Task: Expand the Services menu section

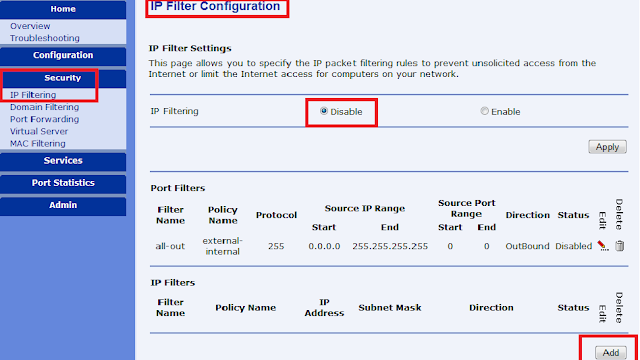Action: [x=63, y=161]
